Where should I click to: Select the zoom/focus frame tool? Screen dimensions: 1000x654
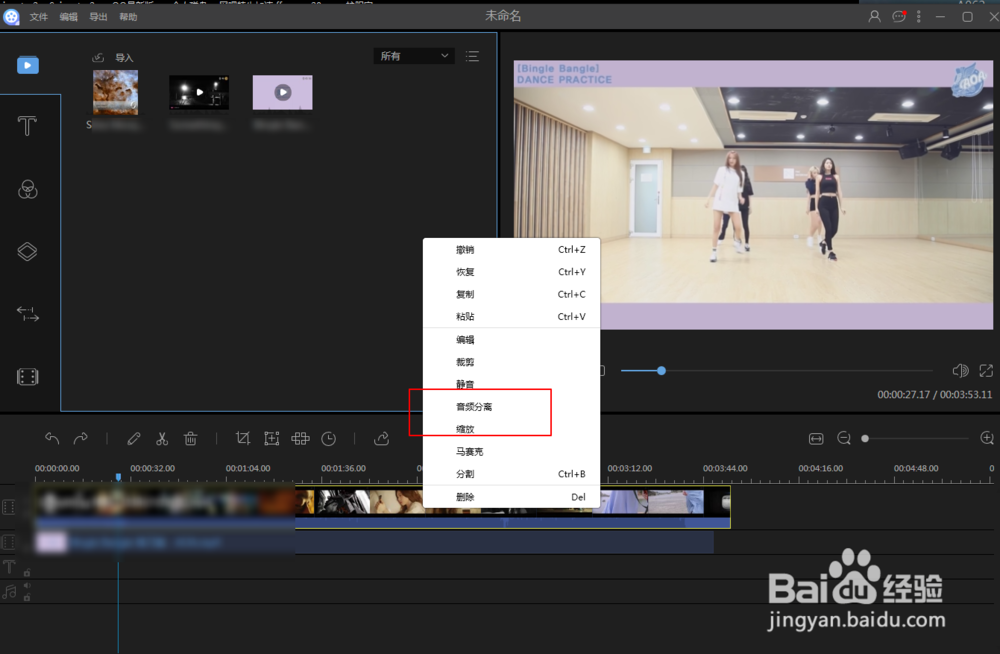pyautogui.click(x=272, y=438)
